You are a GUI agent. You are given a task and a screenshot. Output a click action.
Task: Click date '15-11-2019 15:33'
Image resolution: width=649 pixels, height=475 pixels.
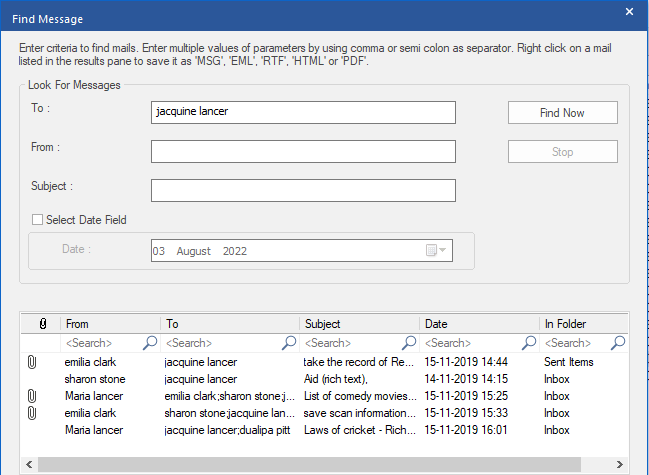point(466,413)
